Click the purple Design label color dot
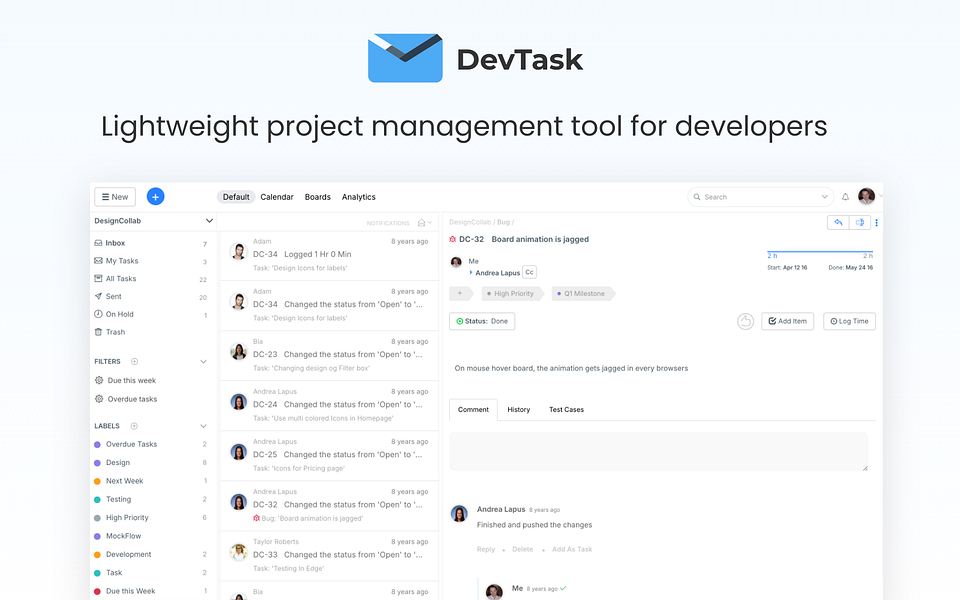The height and width of the screenshot is (600, 960). (95, 462)
